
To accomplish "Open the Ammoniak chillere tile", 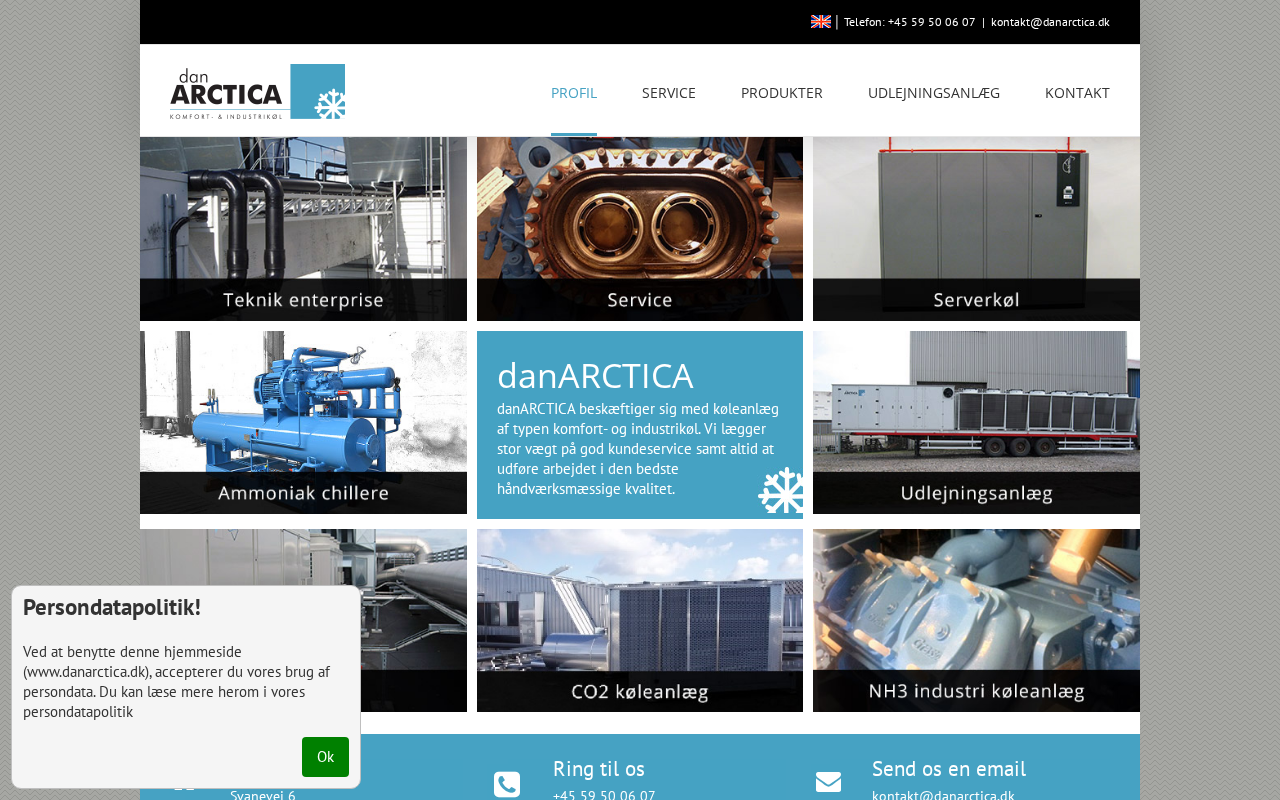I will 303,423.
